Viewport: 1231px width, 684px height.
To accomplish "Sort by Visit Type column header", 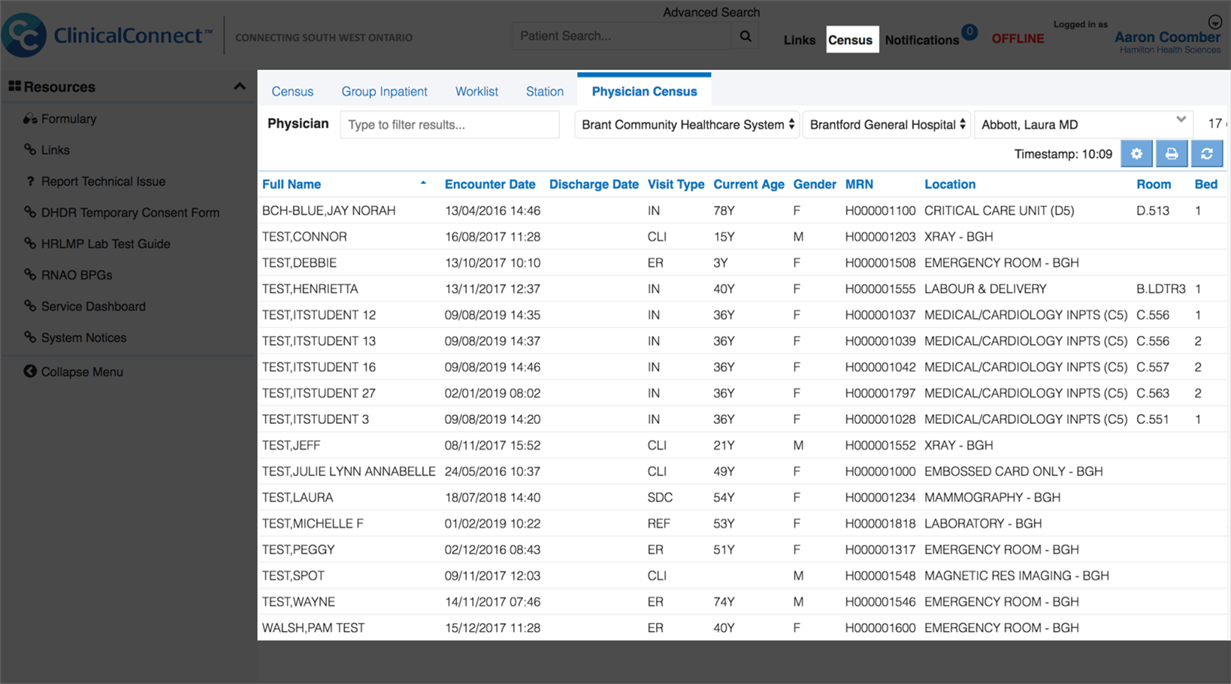I will tap(676, 185).
